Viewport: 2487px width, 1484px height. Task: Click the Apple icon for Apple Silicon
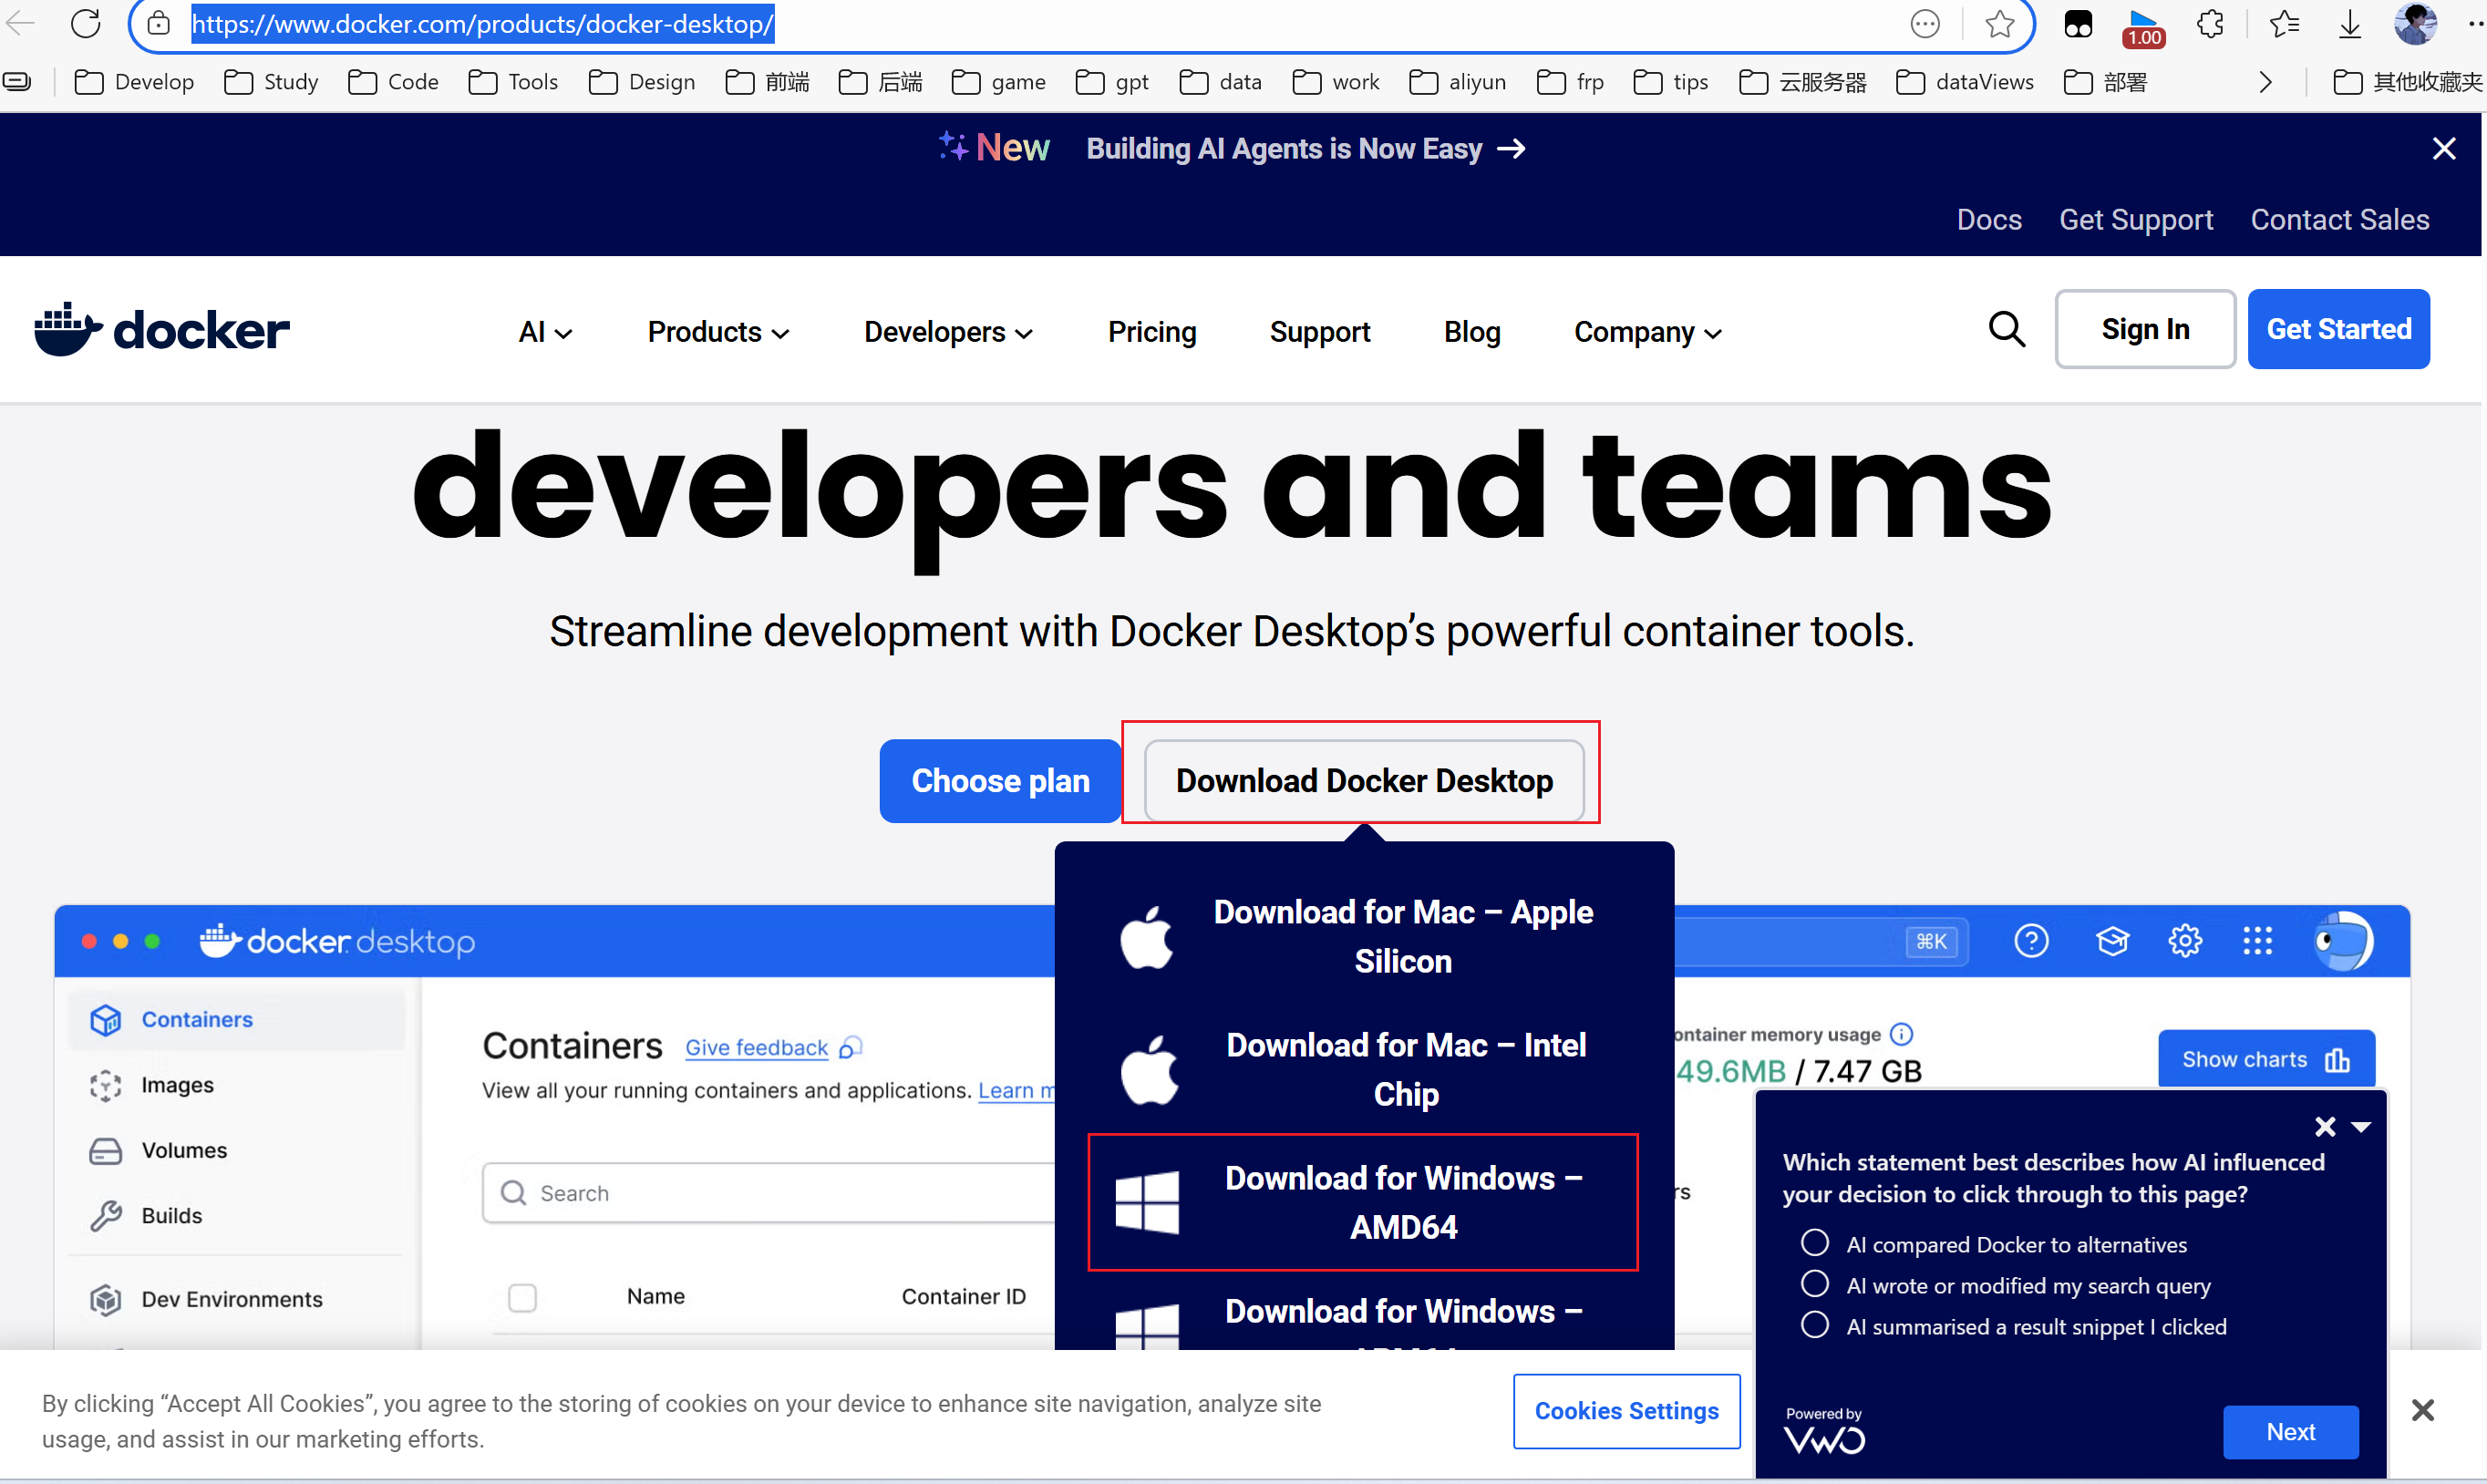tap(1146, 937)
